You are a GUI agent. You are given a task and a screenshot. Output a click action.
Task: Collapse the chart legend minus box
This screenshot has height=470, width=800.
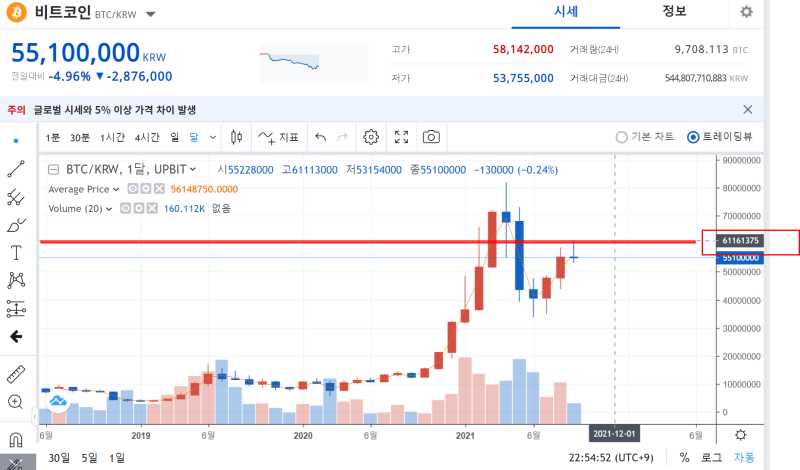pyautogui.click(x=53, y=169)
